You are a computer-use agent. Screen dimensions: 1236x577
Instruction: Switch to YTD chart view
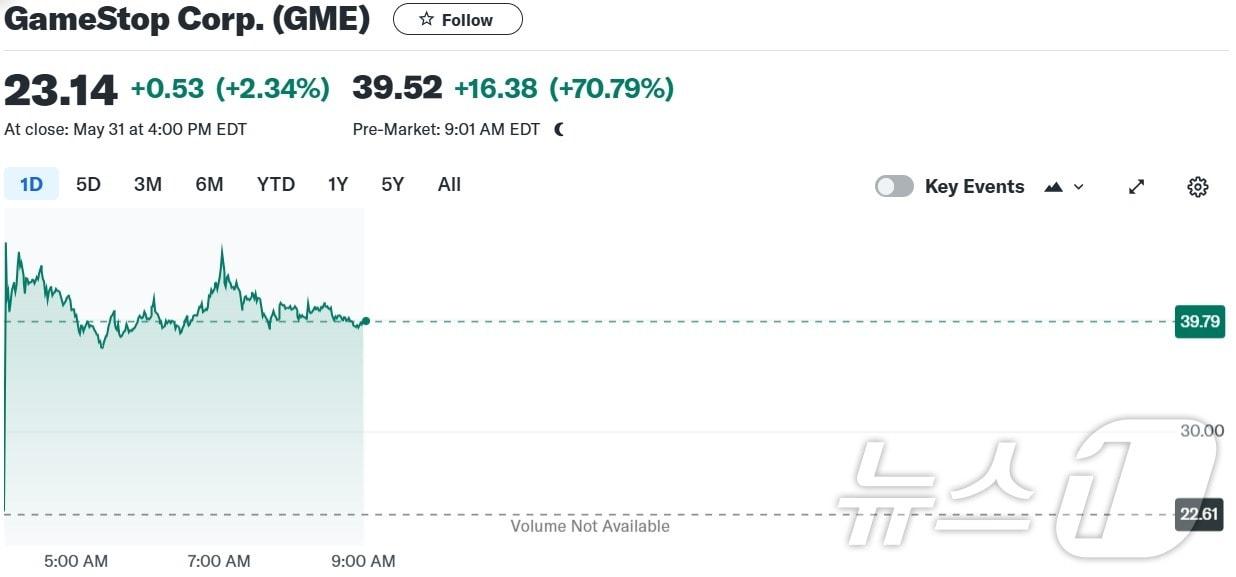pyautogui.click(x=275, y=184)
